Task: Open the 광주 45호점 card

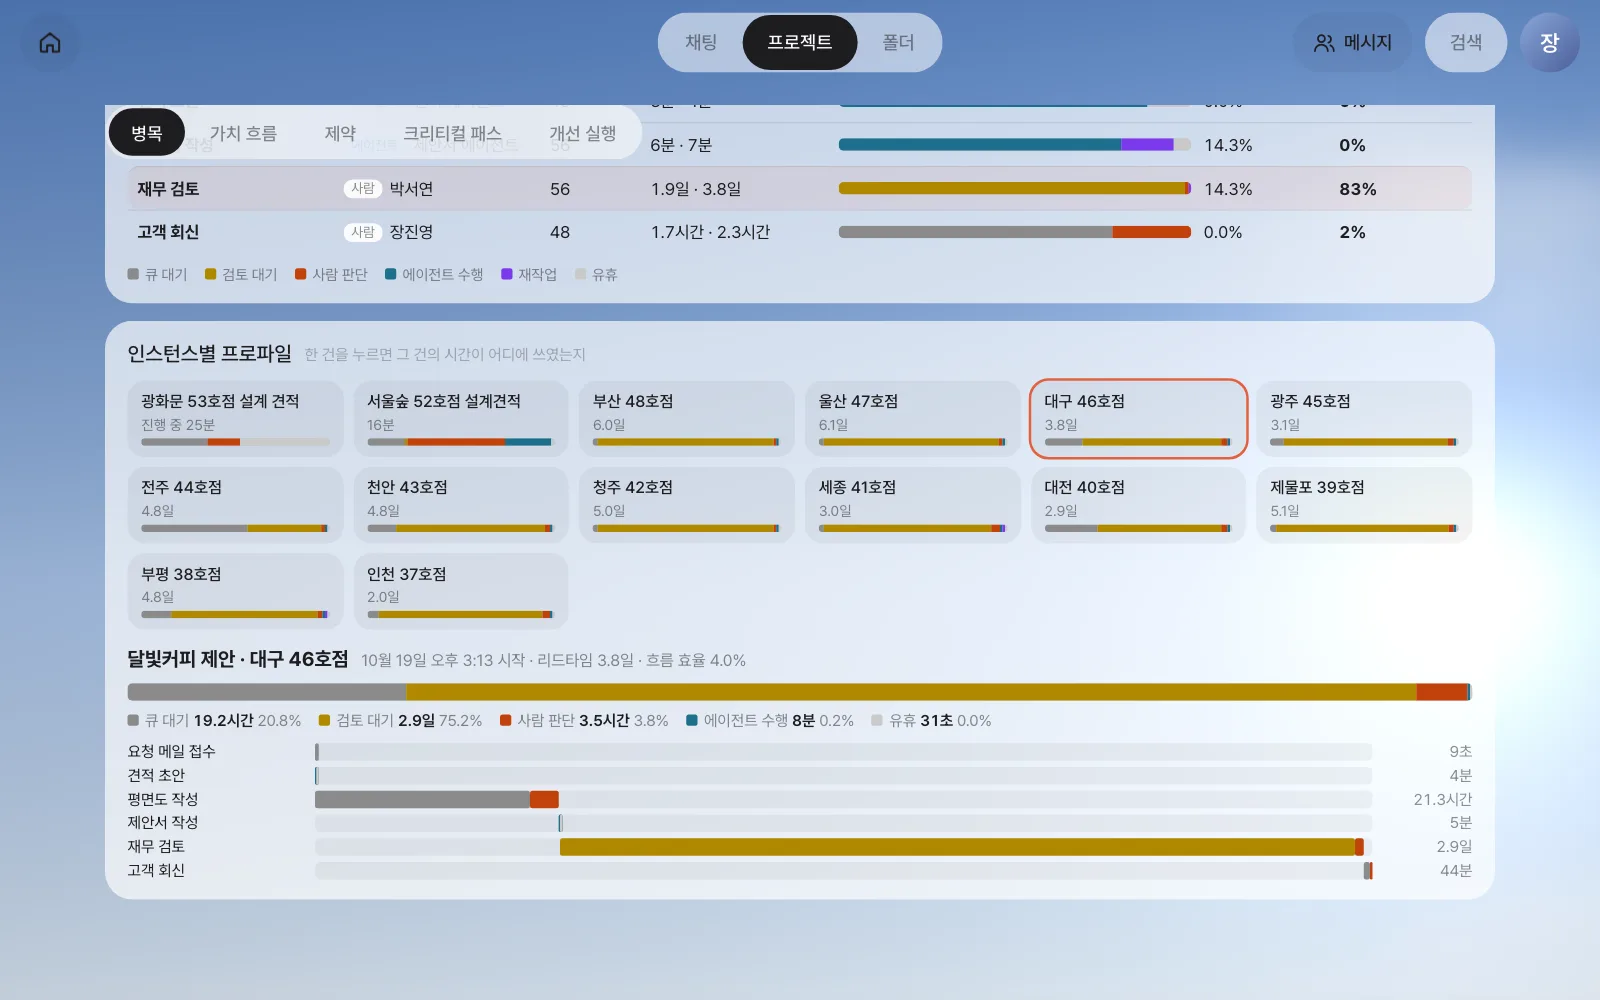Action: point(1364,419)
